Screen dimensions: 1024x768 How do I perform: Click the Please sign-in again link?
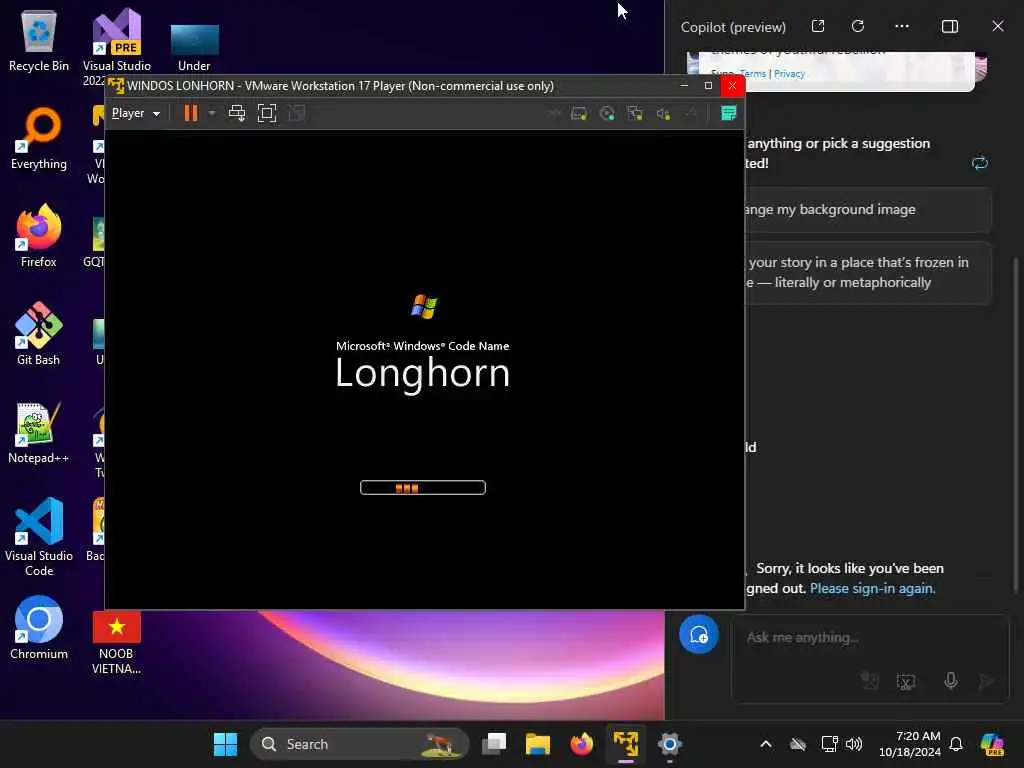[872, 588]
